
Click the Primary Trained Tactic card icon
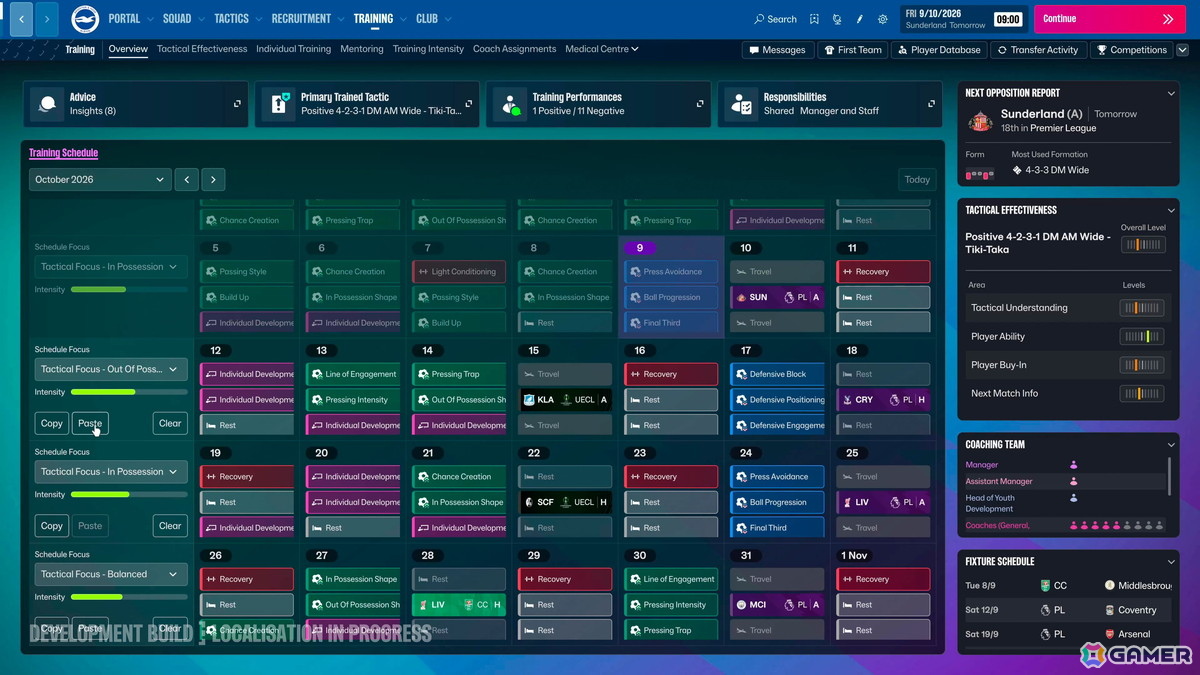(279, 104)
